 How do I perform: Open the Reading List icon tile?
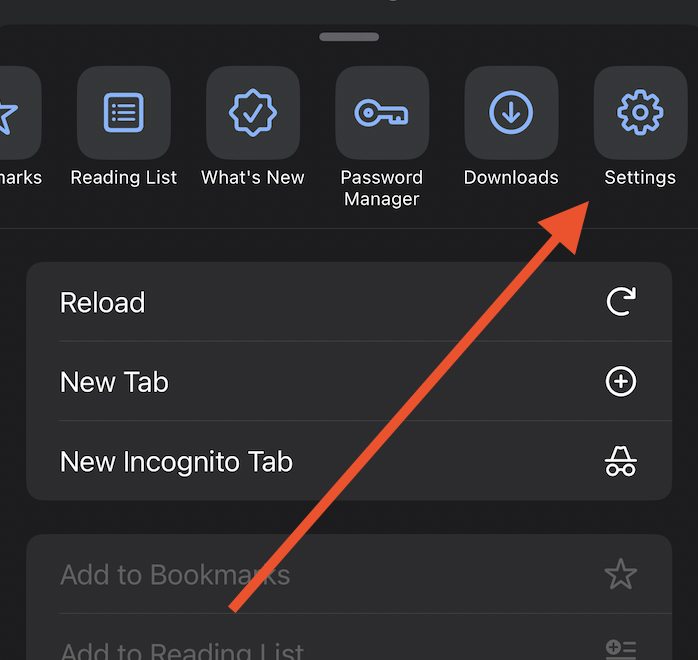click(x=124, y=113)
